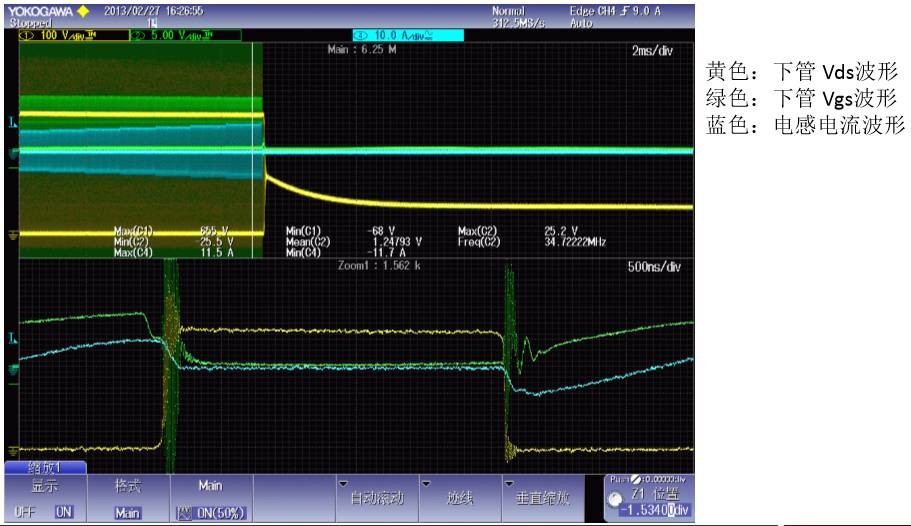
Task: Click the Z1 位置 value field
Action: [654, 511]
